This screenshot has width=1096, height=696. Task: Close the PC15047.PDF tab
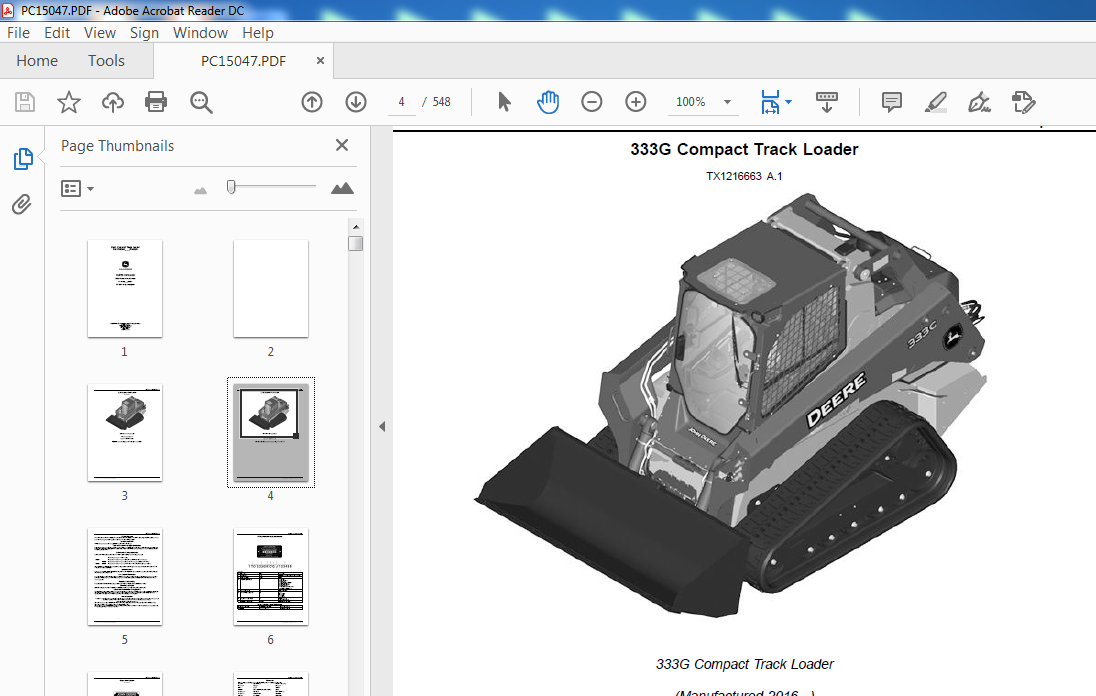click(x=320, y=61)
